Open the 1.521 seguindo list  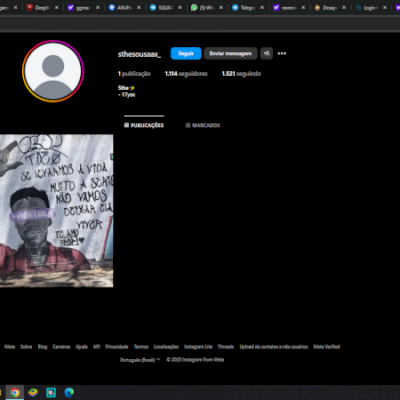click(241, 74)
